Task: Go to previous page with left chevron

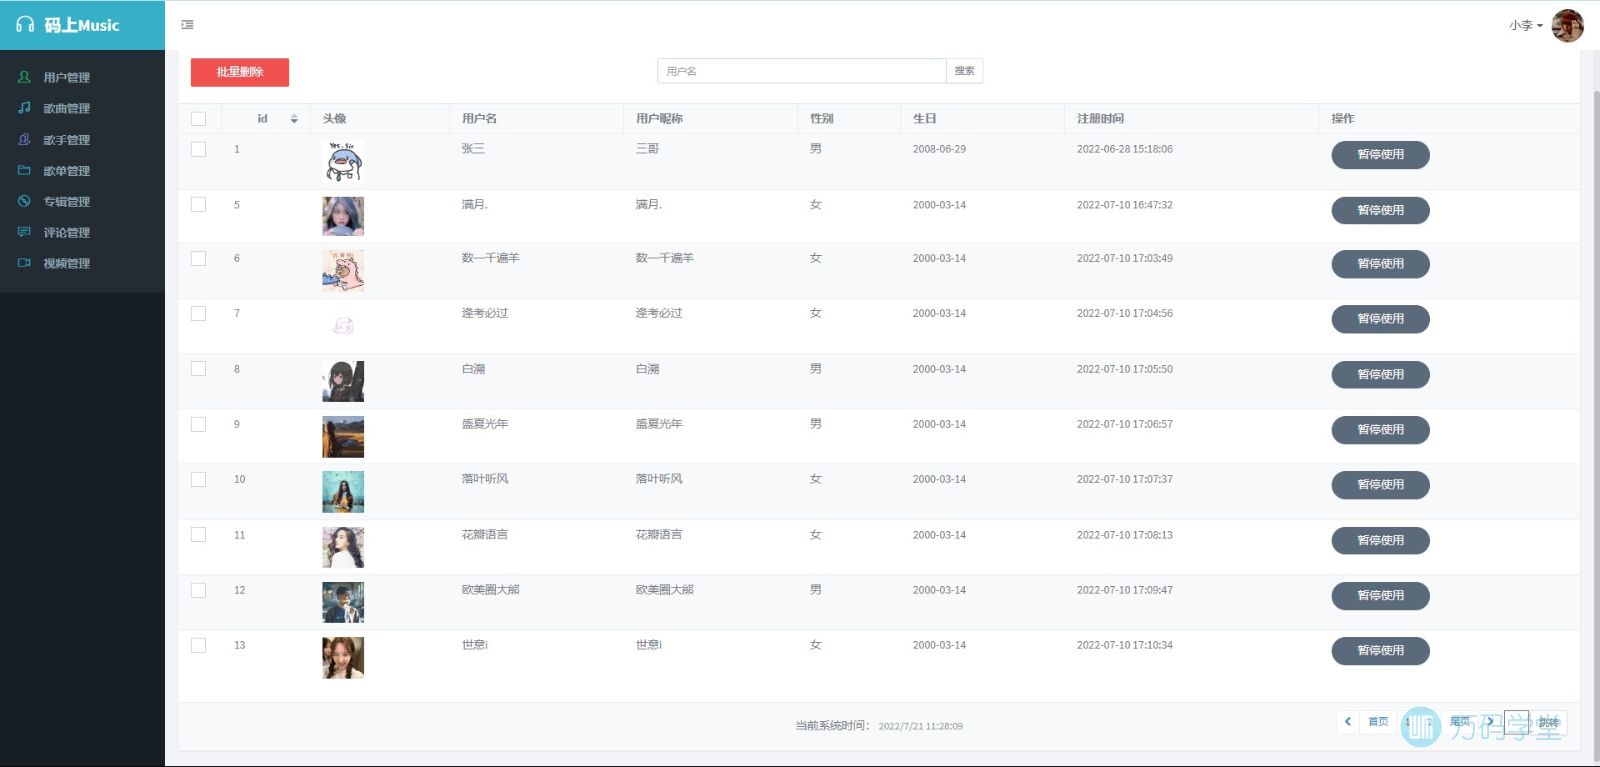Action: click(x=1347, y=722)
